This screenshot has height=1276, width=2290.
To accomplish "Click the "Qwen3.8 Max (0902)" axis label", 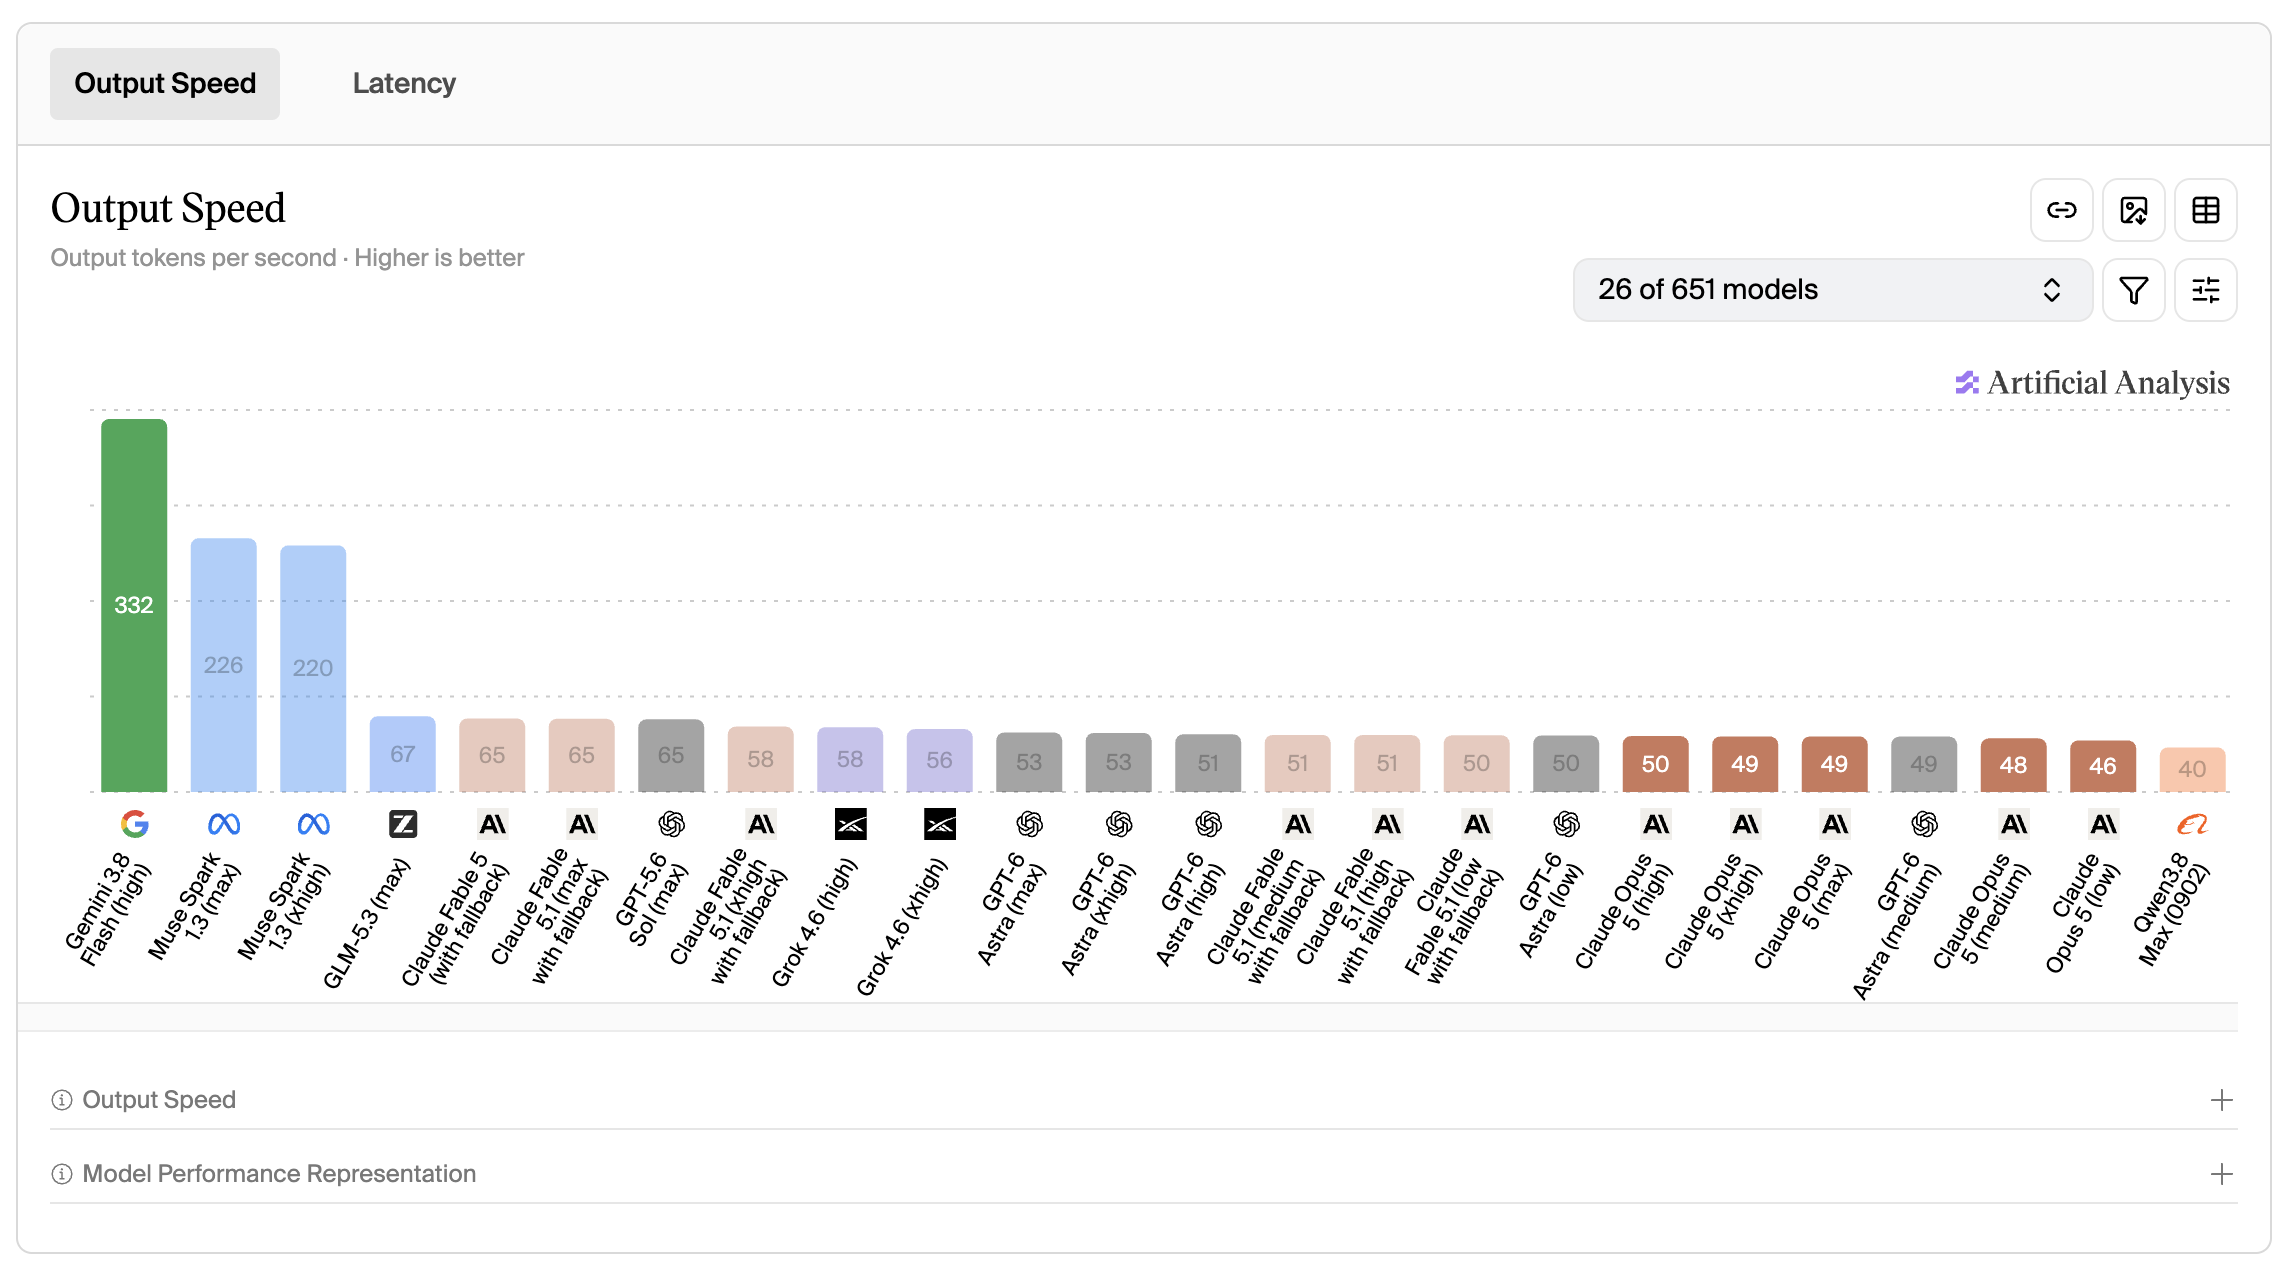I will coord(2172,908).
